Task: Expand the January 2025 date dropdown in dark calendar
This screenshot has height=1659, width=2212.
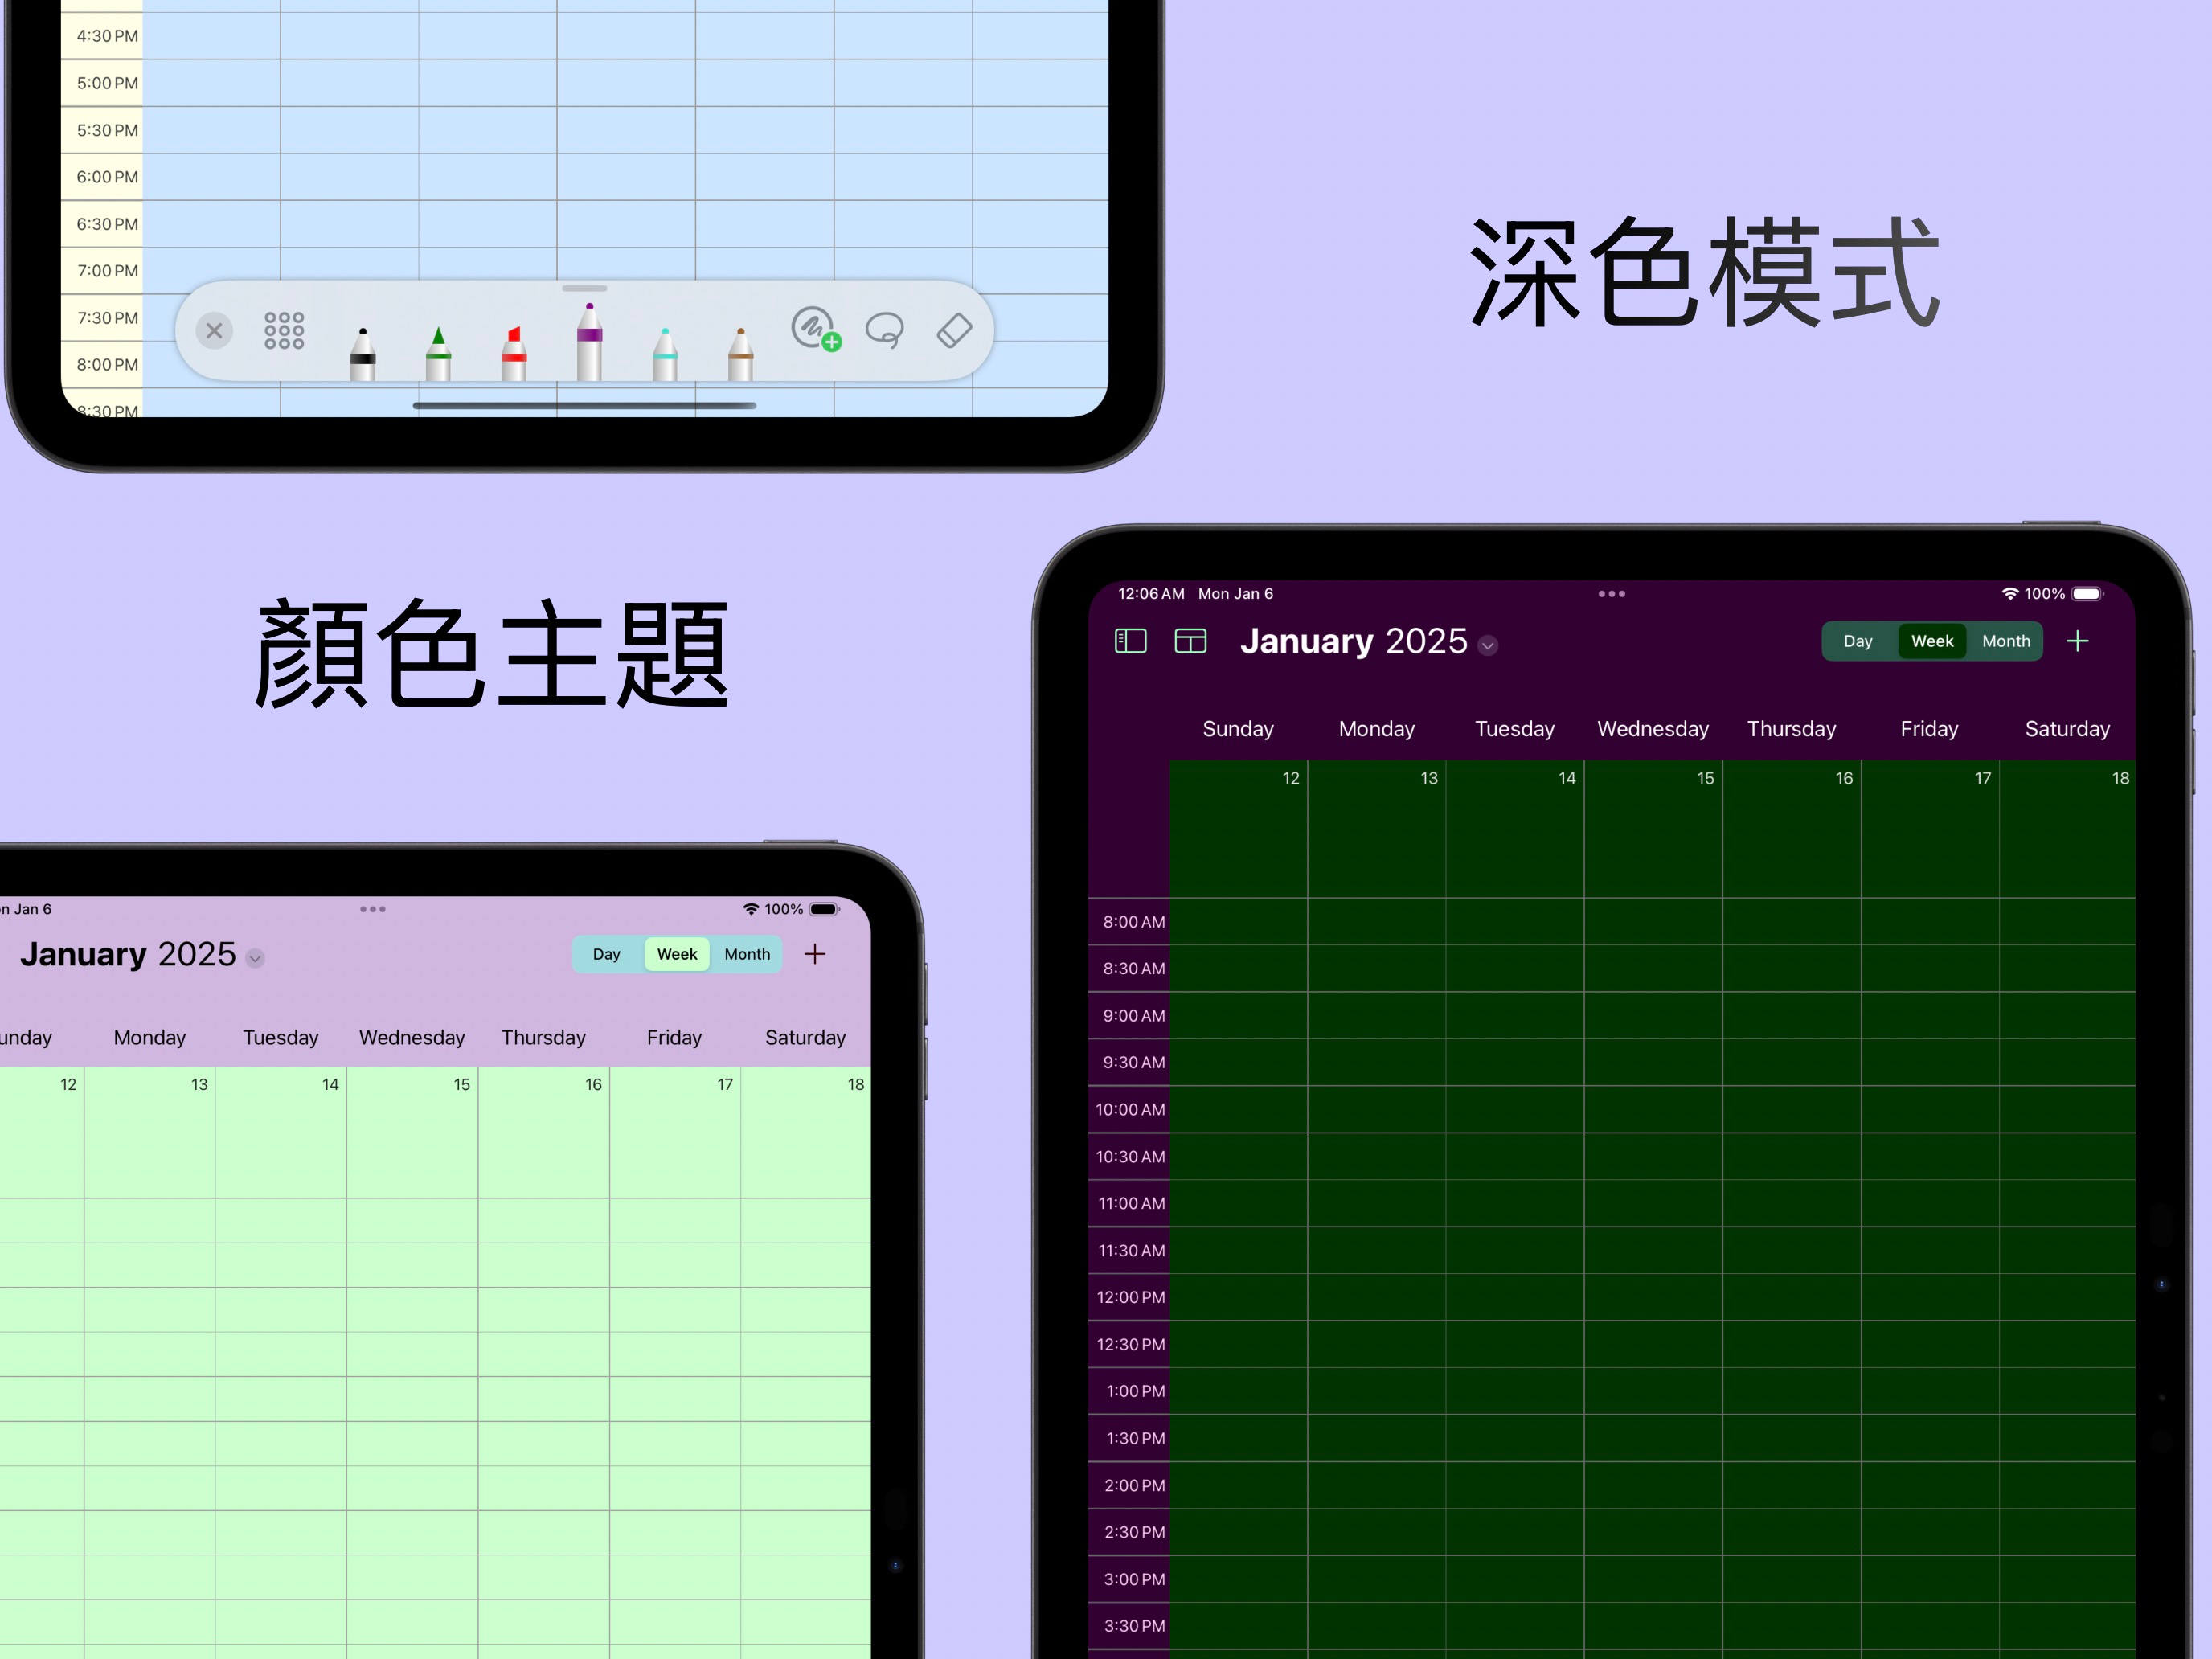Action: pos(1488,646)
